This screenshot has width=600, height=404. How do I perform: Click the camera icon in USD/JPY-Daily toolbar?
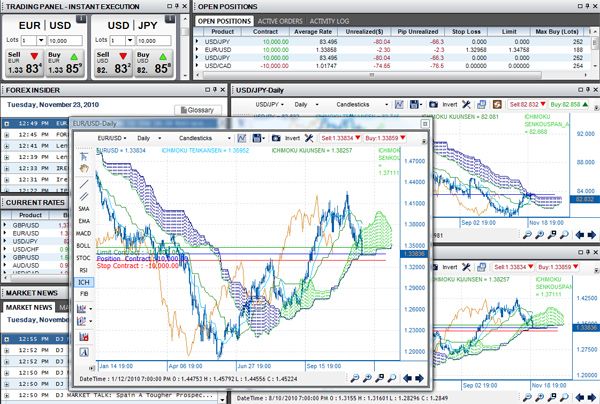433,104
